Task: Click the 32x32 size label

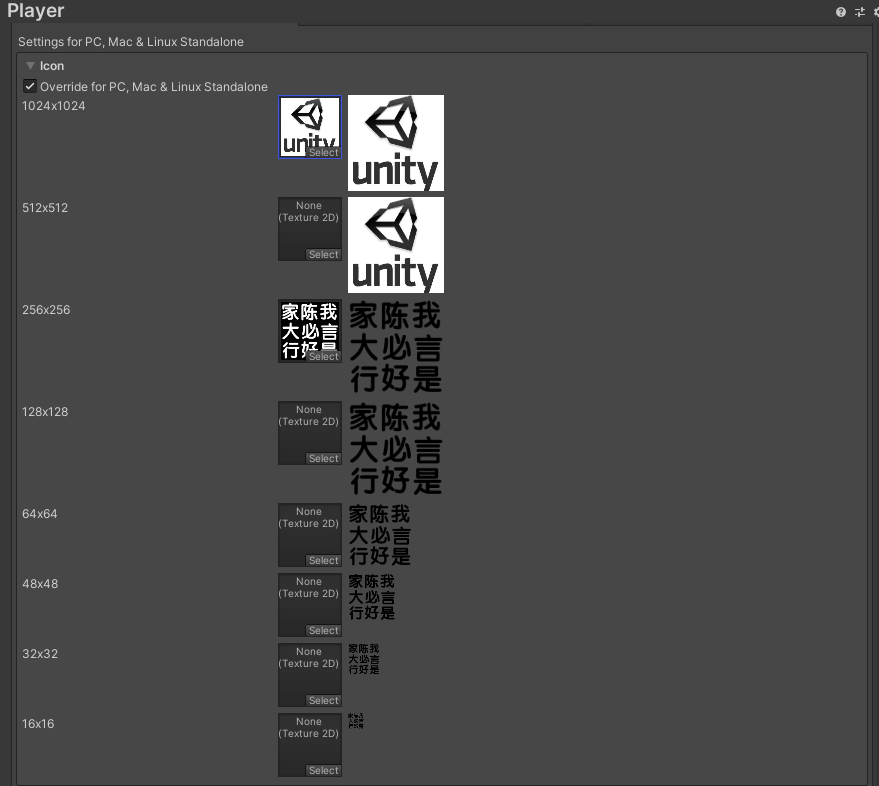Action: 40,654
